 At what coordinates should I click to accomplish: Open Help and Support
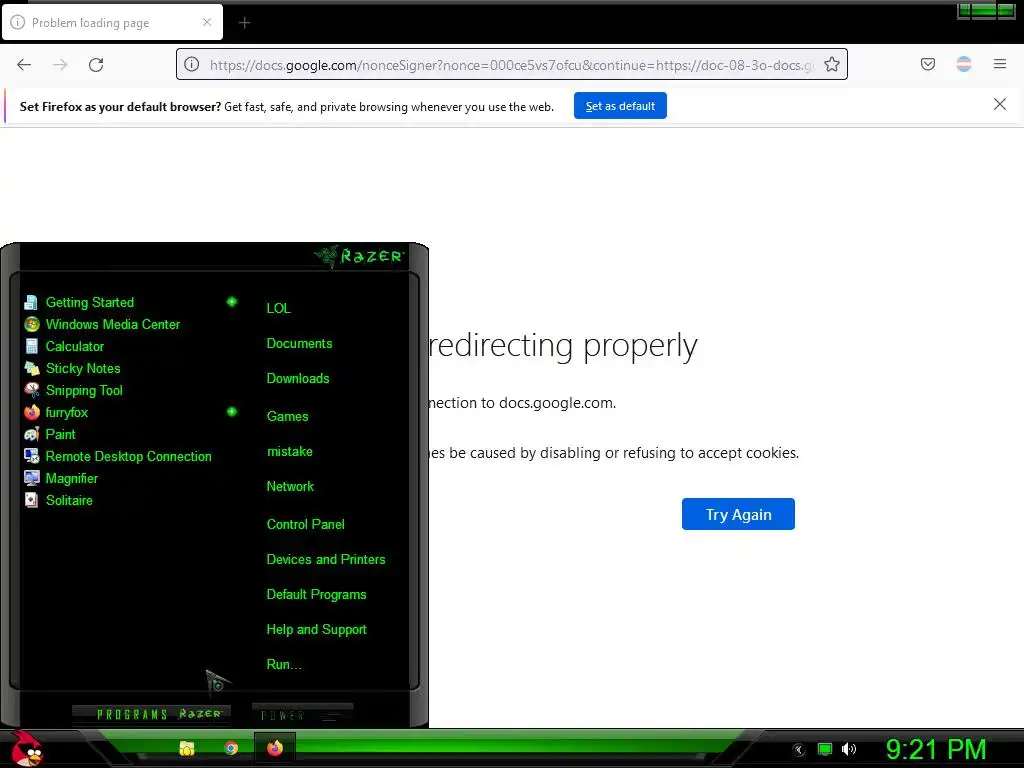click(x=316, y=630)
